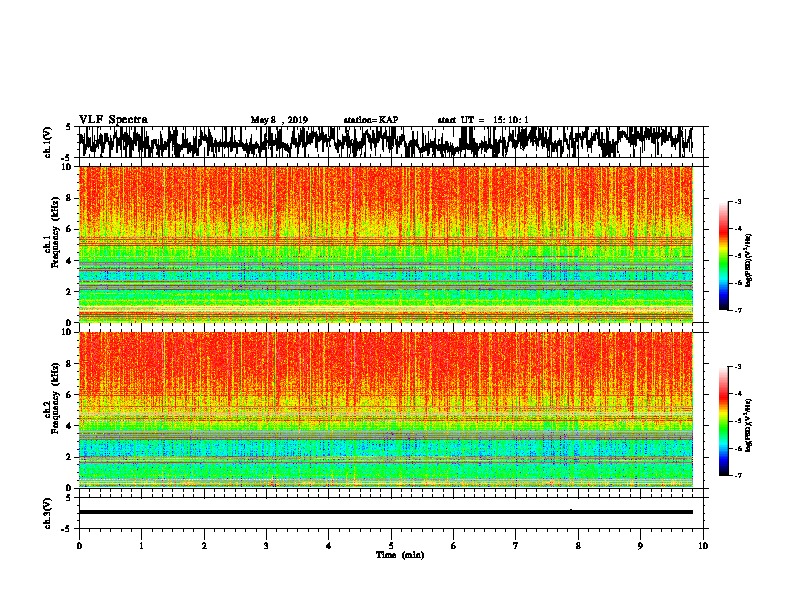Click the time axis tick label '5'
This screenshot has height=612, width=792.
coord(391,545)
